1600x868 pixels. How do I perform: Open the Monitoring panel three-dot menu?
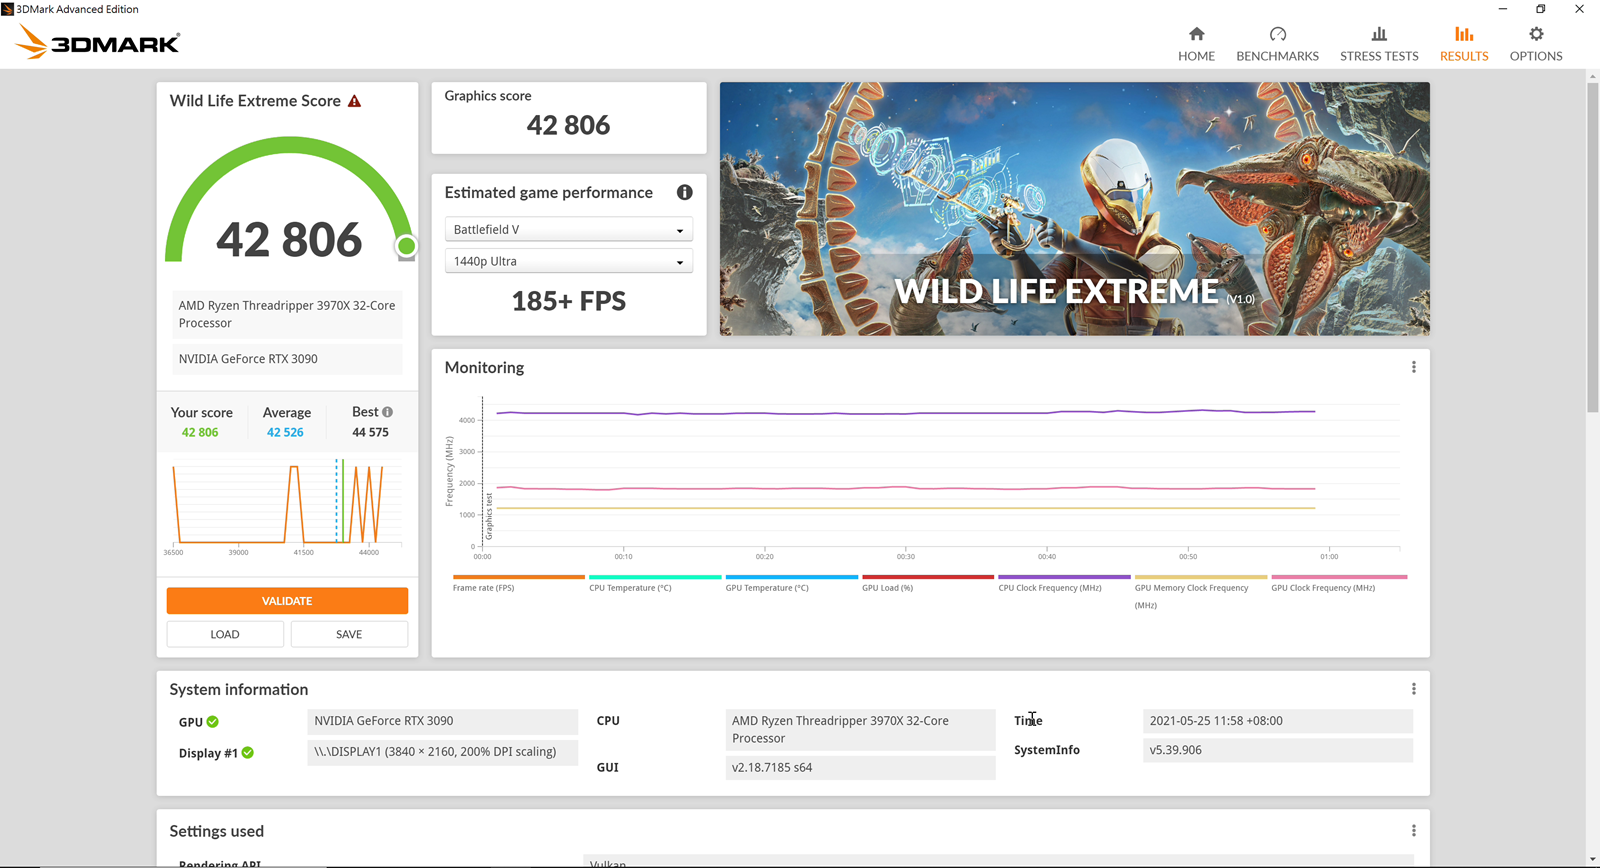point(1413,367)
